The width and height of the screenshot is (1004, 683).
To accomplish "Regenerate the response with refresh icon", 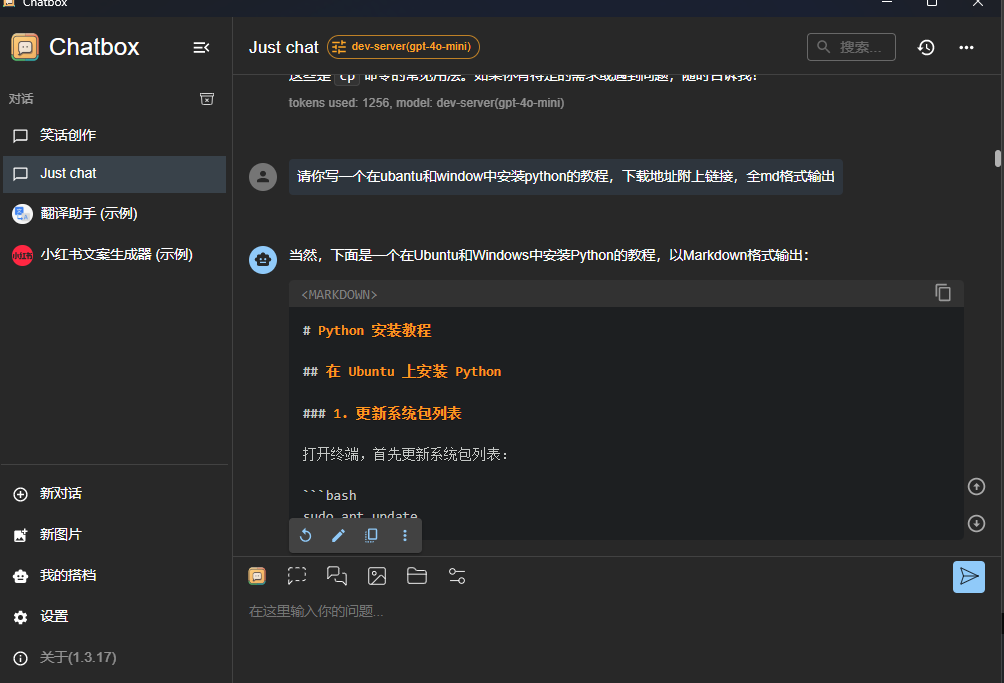I will (306, 535).
